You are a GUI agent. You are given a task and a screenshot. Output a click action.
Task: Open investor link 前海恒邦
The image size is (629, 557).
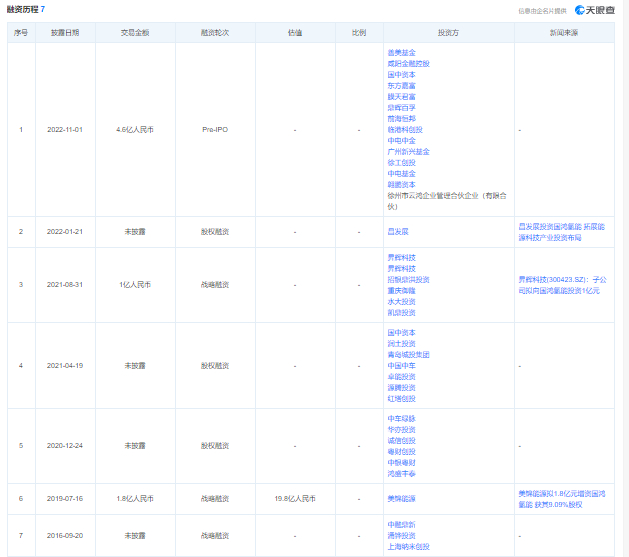click(x=401, y=119)
